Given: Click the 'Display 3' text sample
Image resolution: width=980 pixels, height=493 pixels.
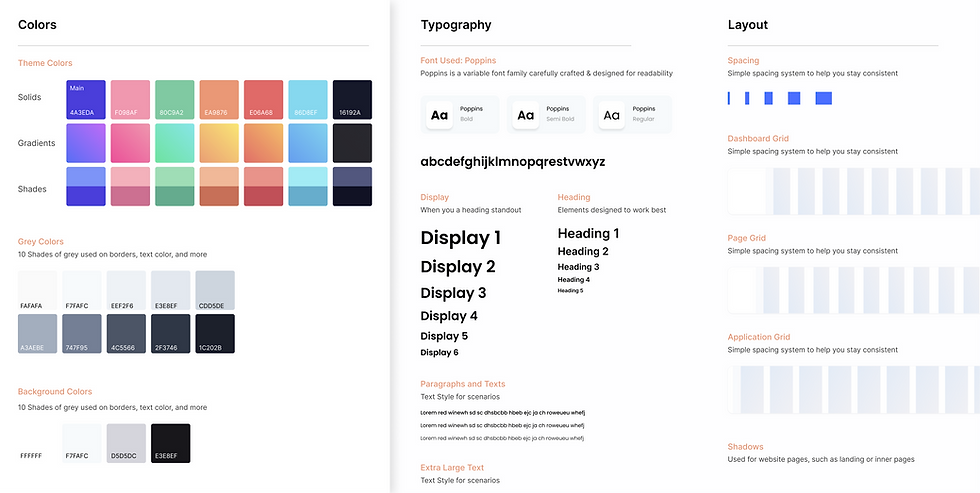Looking at the screenshot, I should [453, 293].
